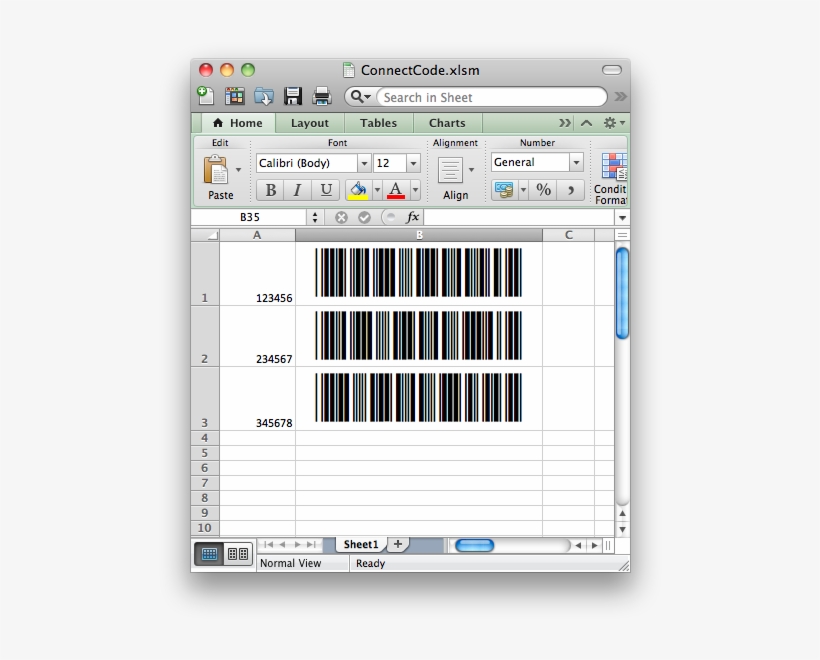The image size is (820, 660).
Task: Click the Align text icon
Action: tap(450, 170)
